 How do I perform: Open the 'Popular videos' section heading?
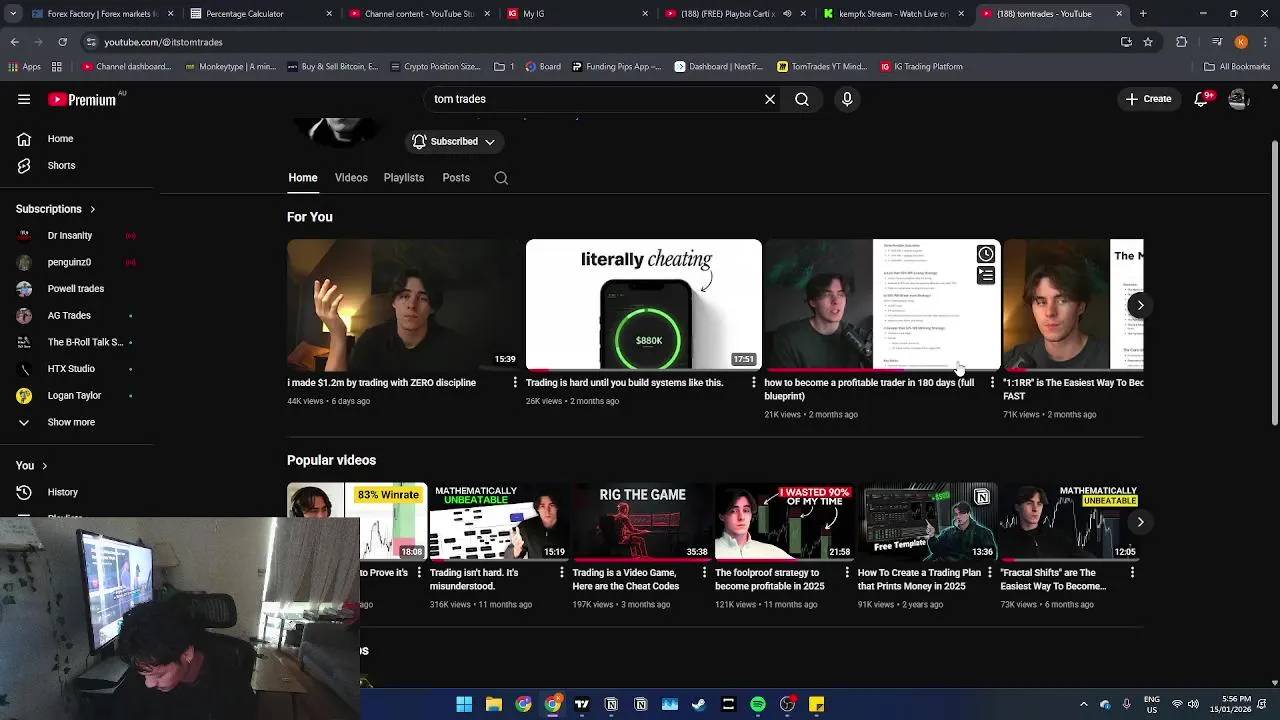[x=331, y=460]
